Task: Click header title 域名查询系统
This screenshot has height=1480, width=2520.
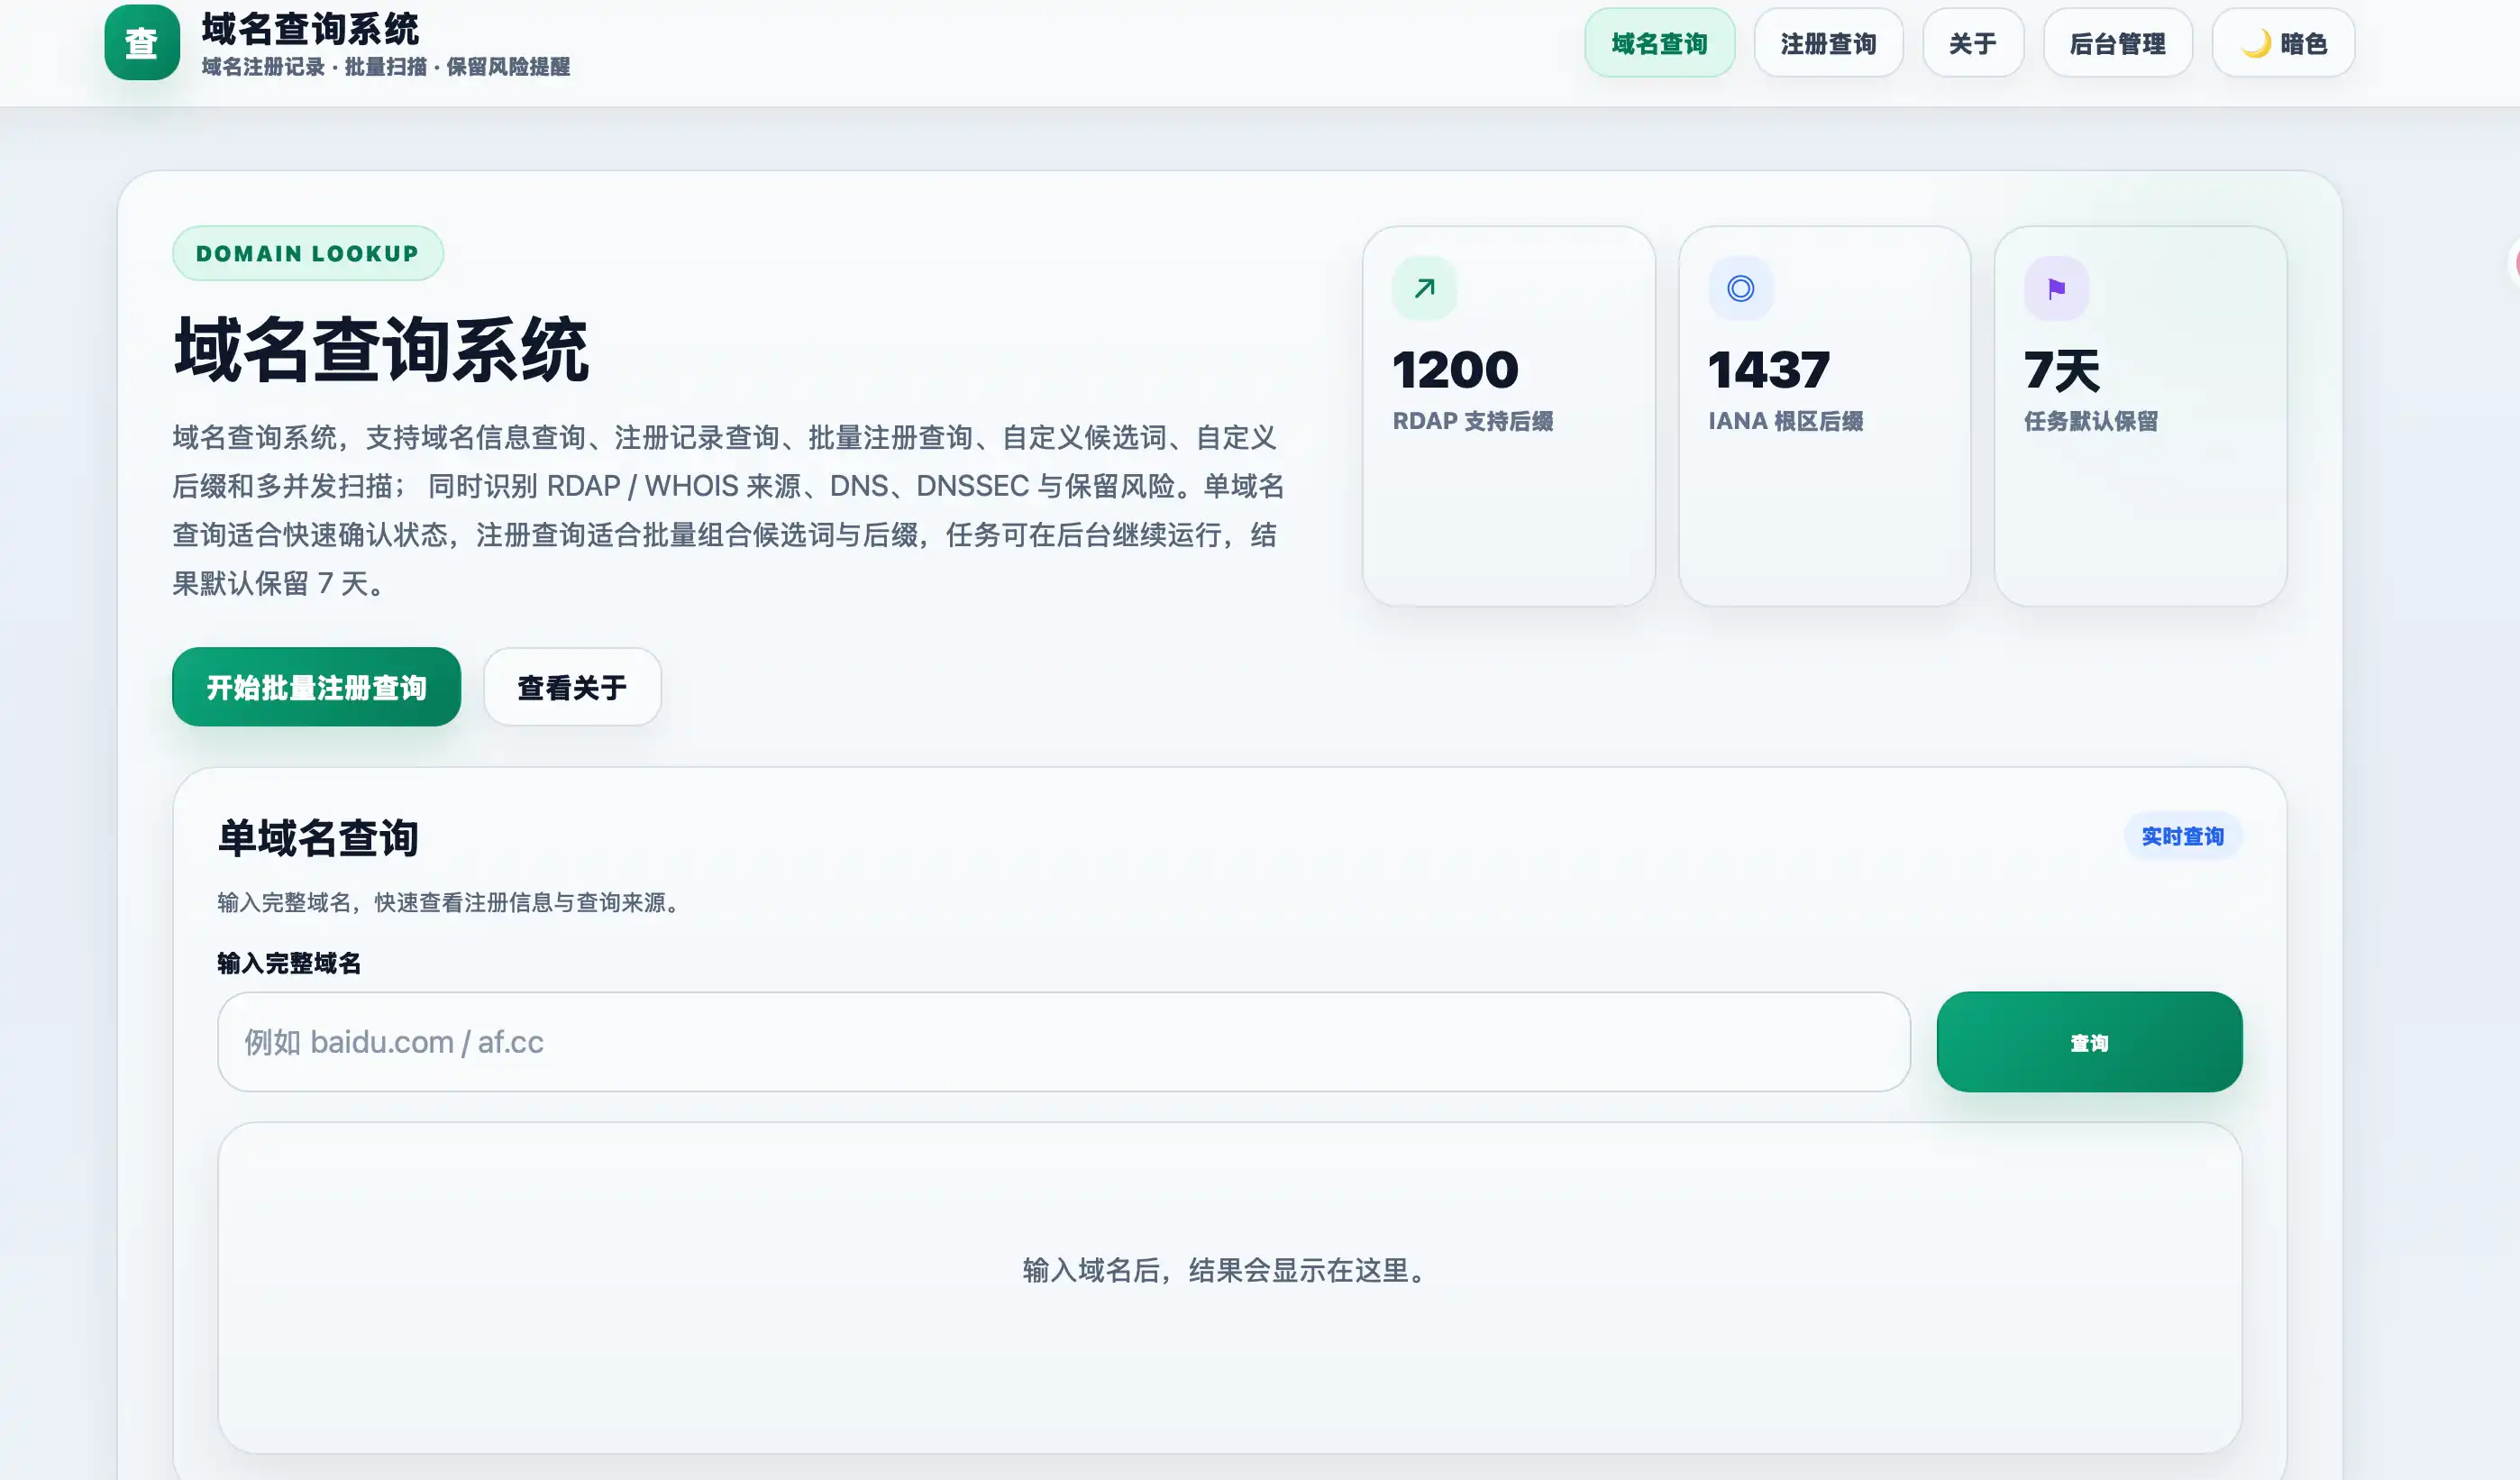Action: 310,29
